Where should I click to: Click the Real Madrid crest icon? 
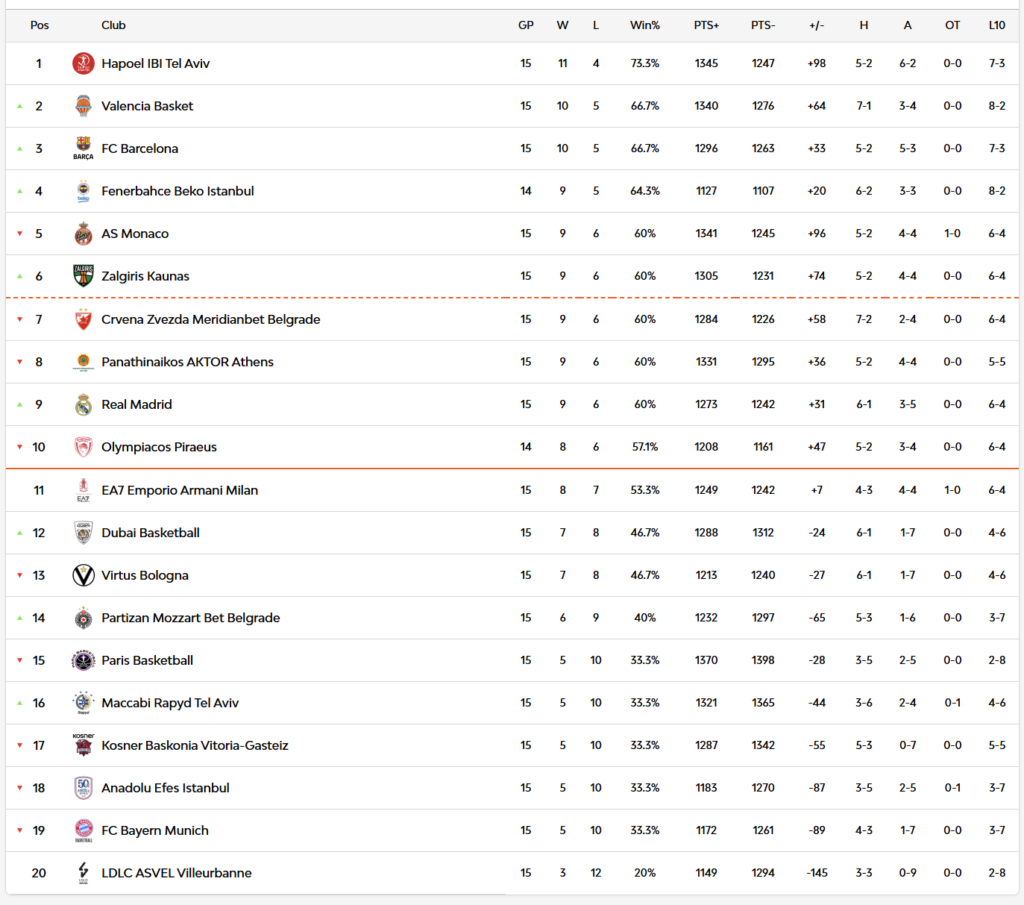click(83, 405)
